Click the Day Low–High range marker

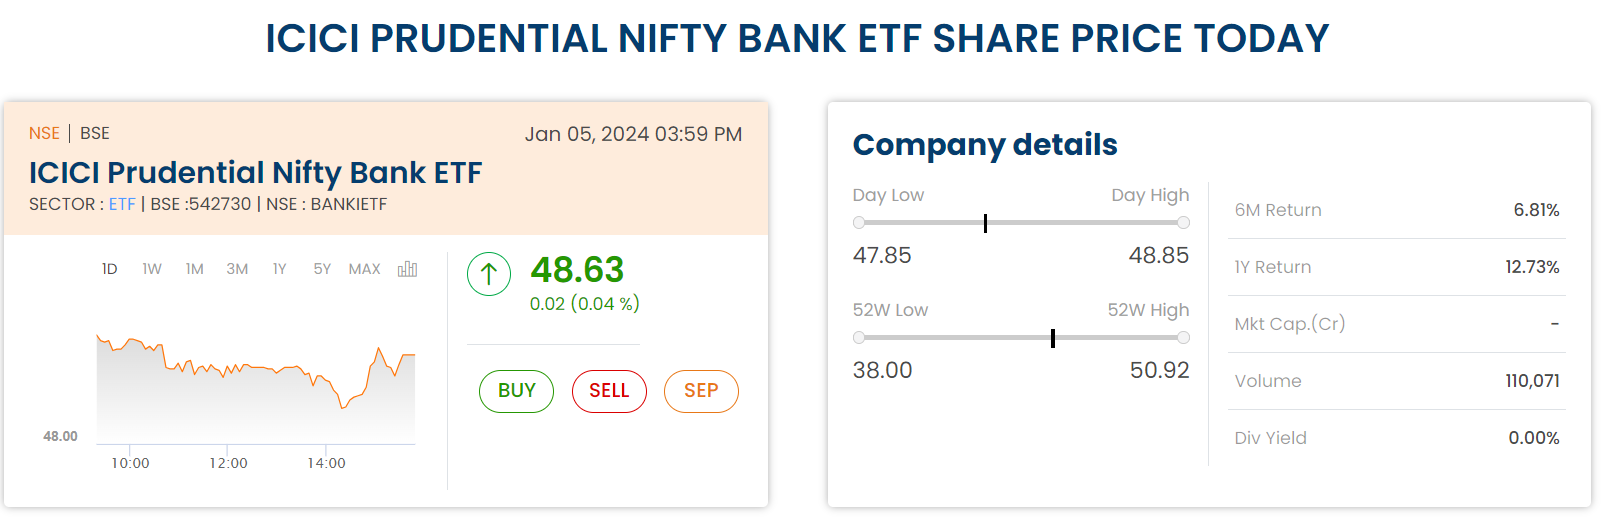pos(985,223)
